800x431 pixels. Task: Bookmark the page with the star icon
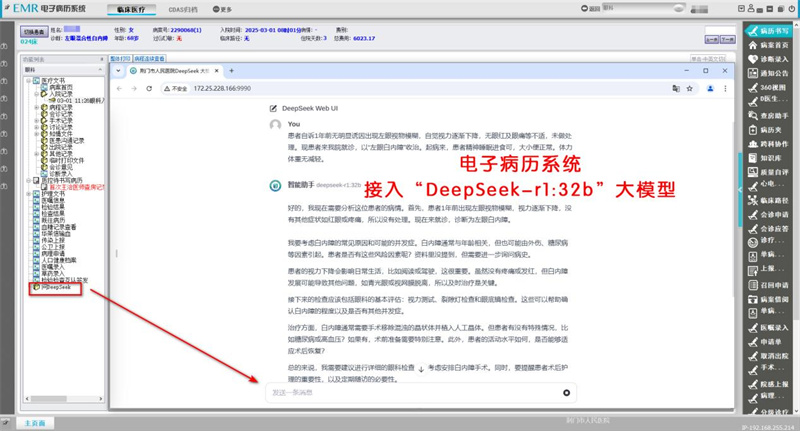coord(690,88)
